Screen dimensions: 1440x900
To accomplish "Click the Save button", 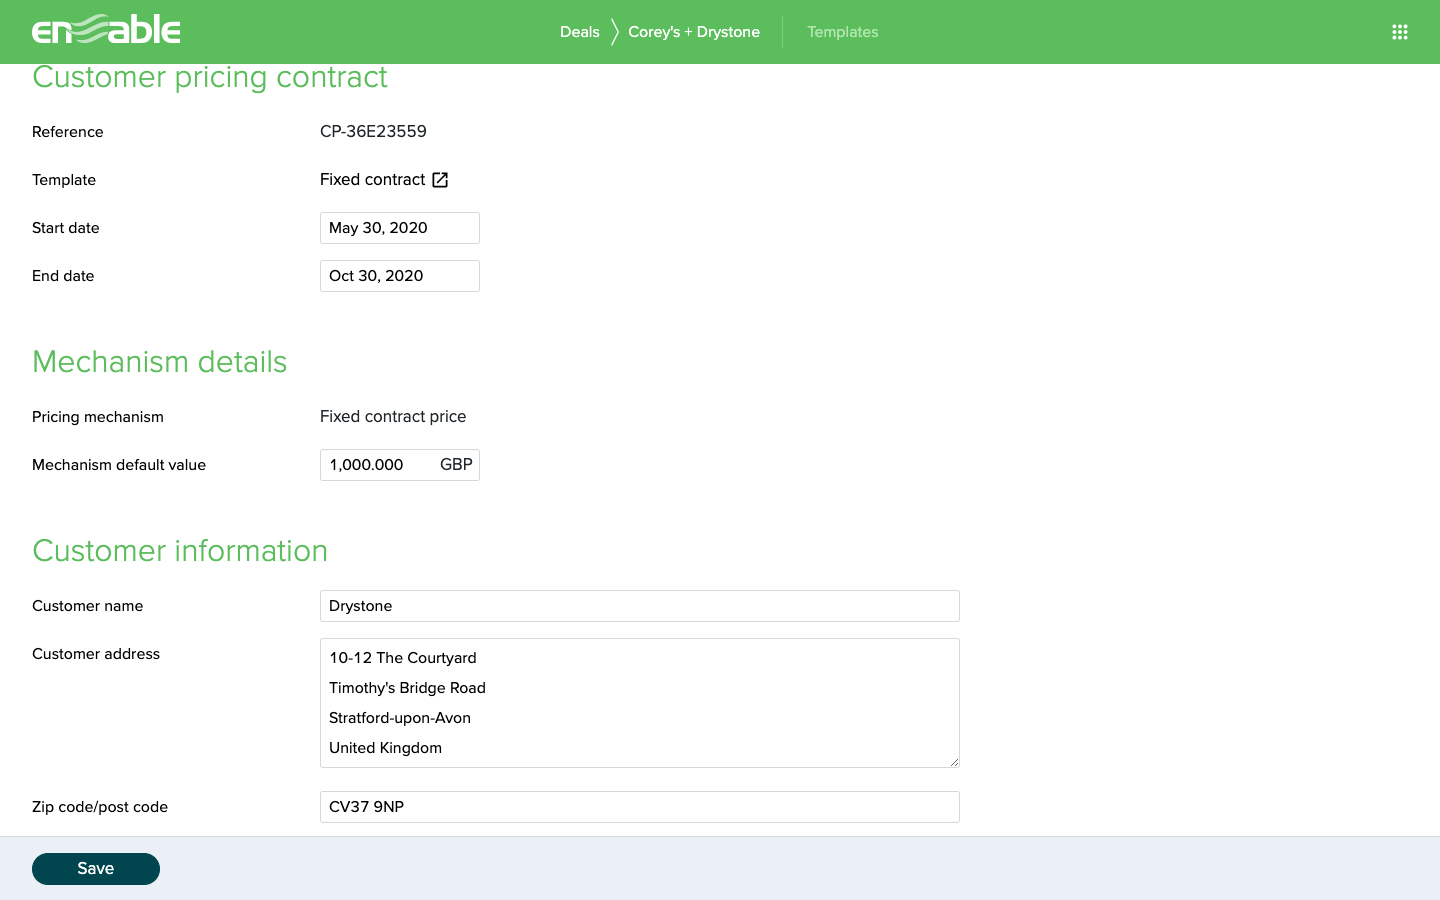I will 96,869.
